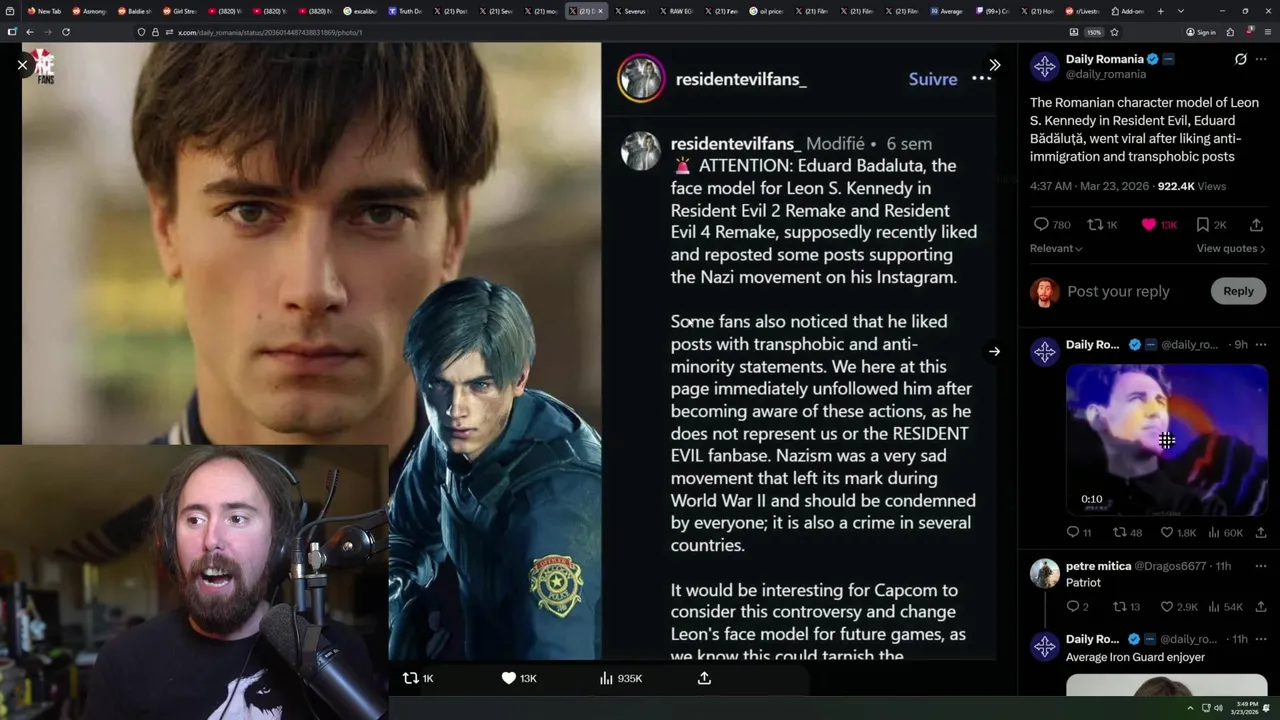Viewport: 1280px width, 720px height.
Task: Repost the main tweet showing 1K
Action: 1095,225
